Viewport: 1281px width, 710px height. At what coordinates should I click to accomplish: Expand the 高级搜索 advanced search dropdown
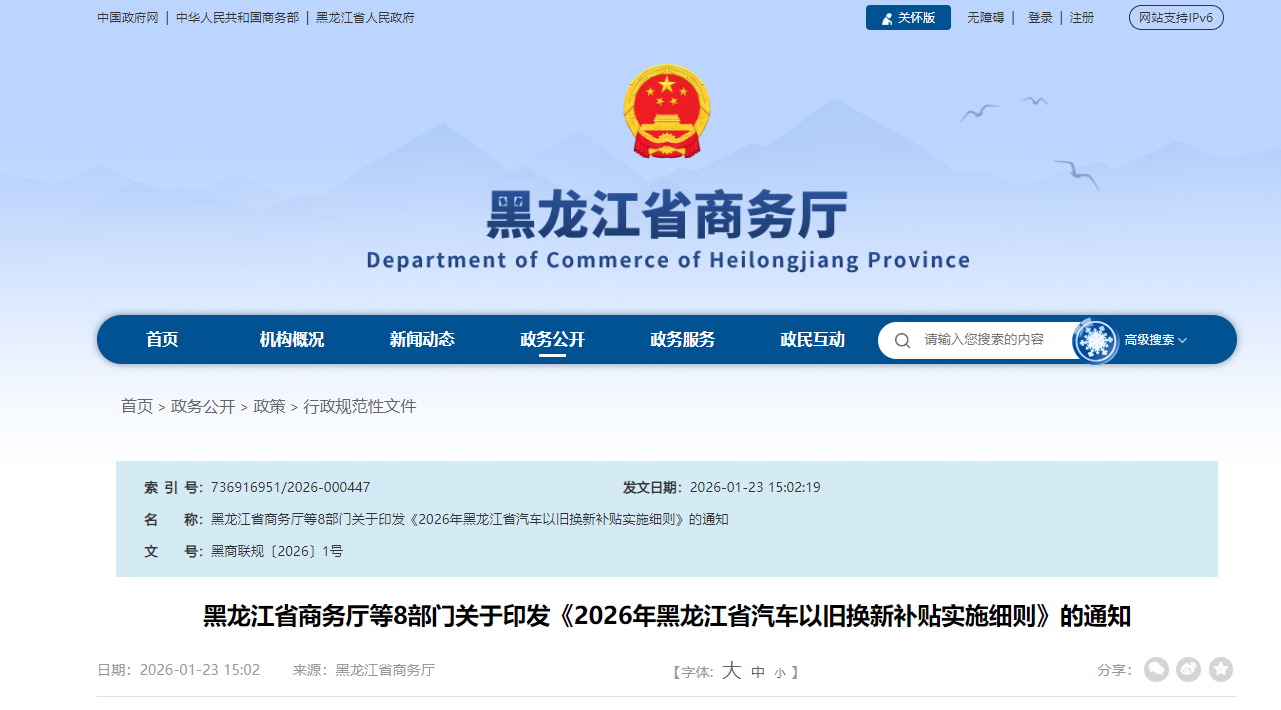tap(1155, 340)
